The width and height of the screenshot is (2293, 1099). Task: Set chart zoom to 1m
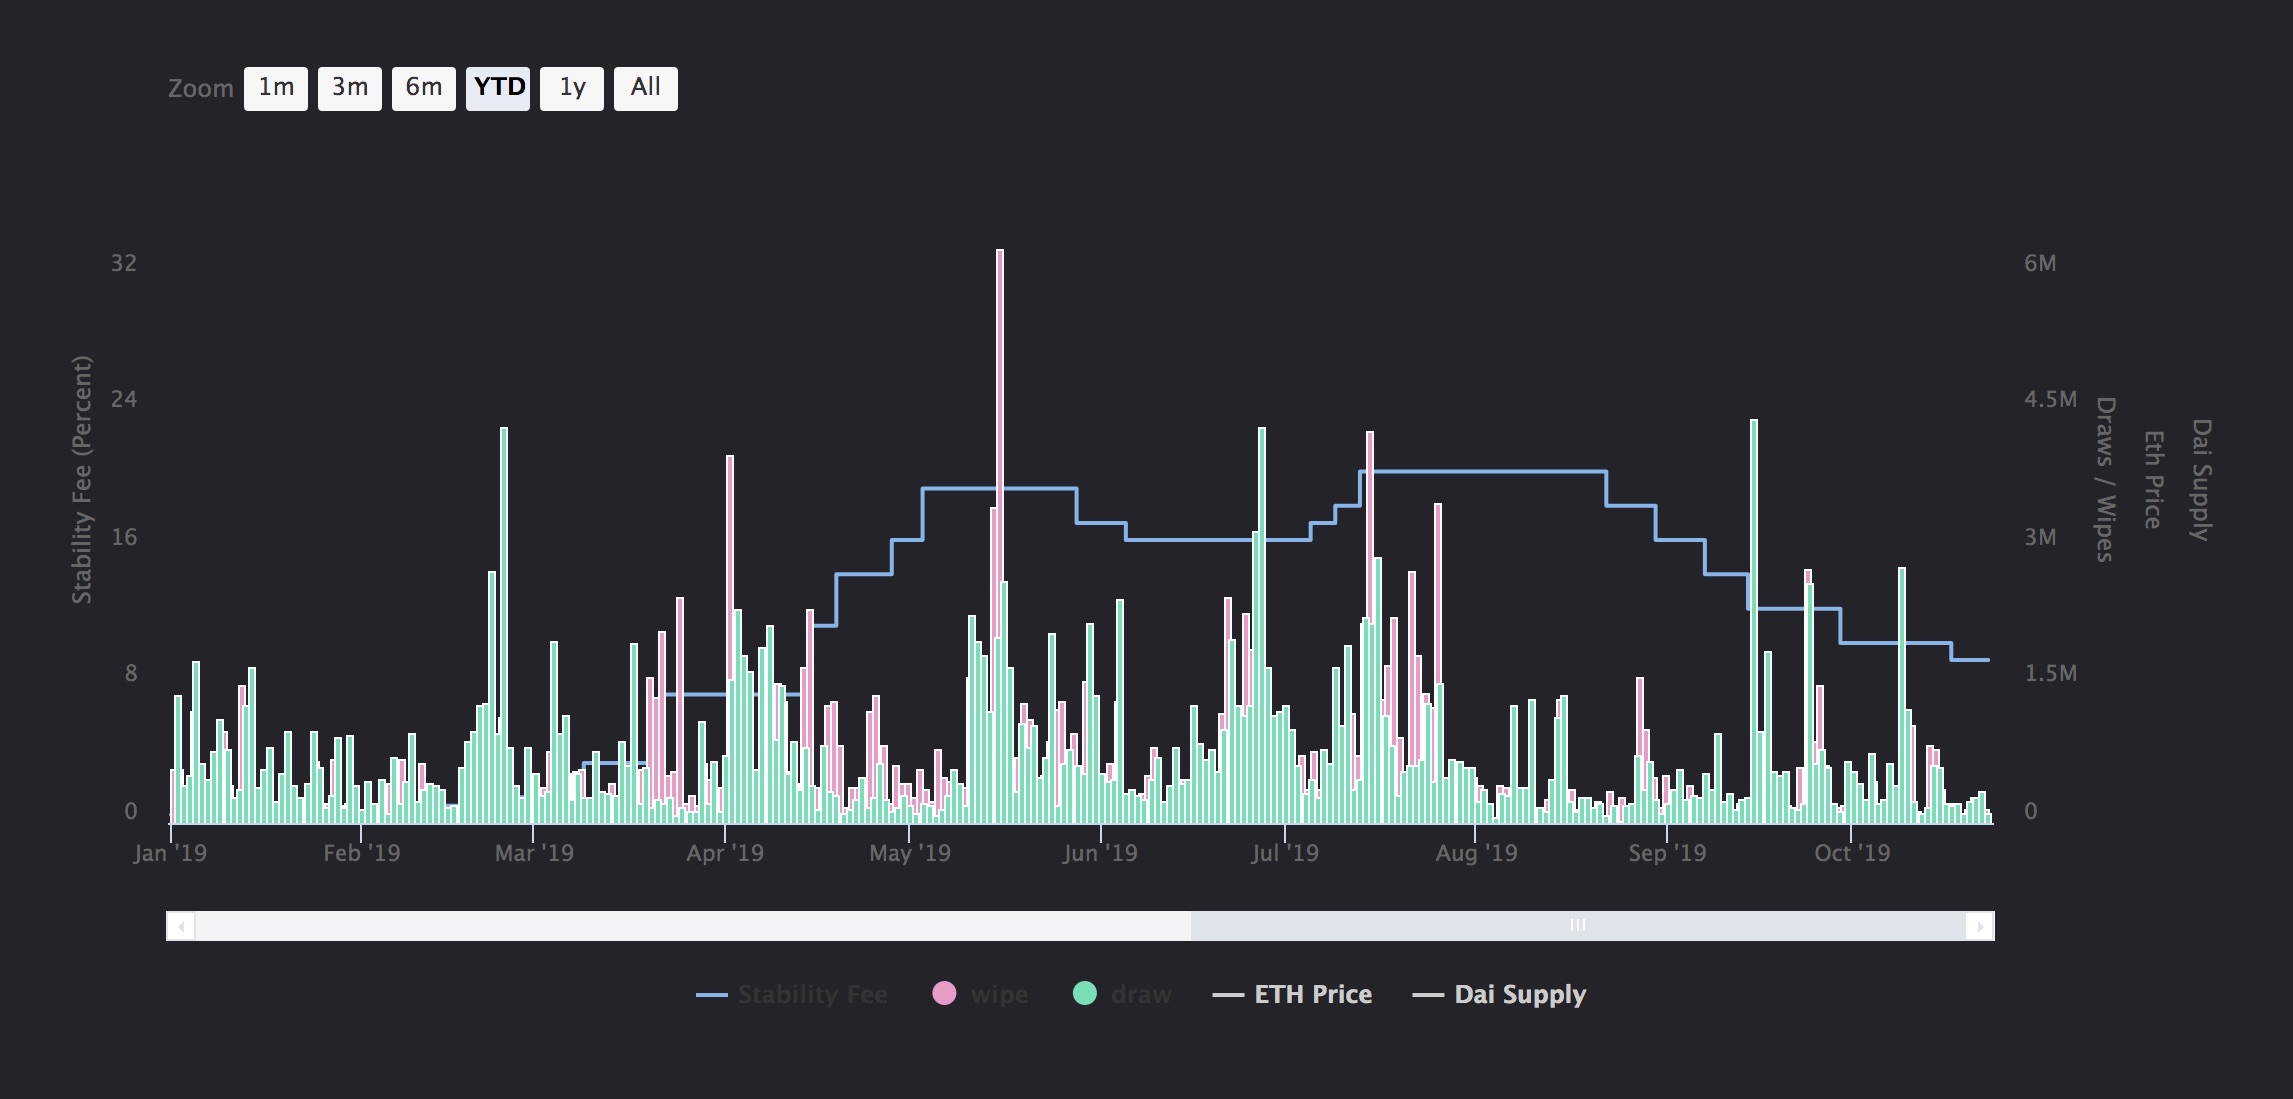276,88
